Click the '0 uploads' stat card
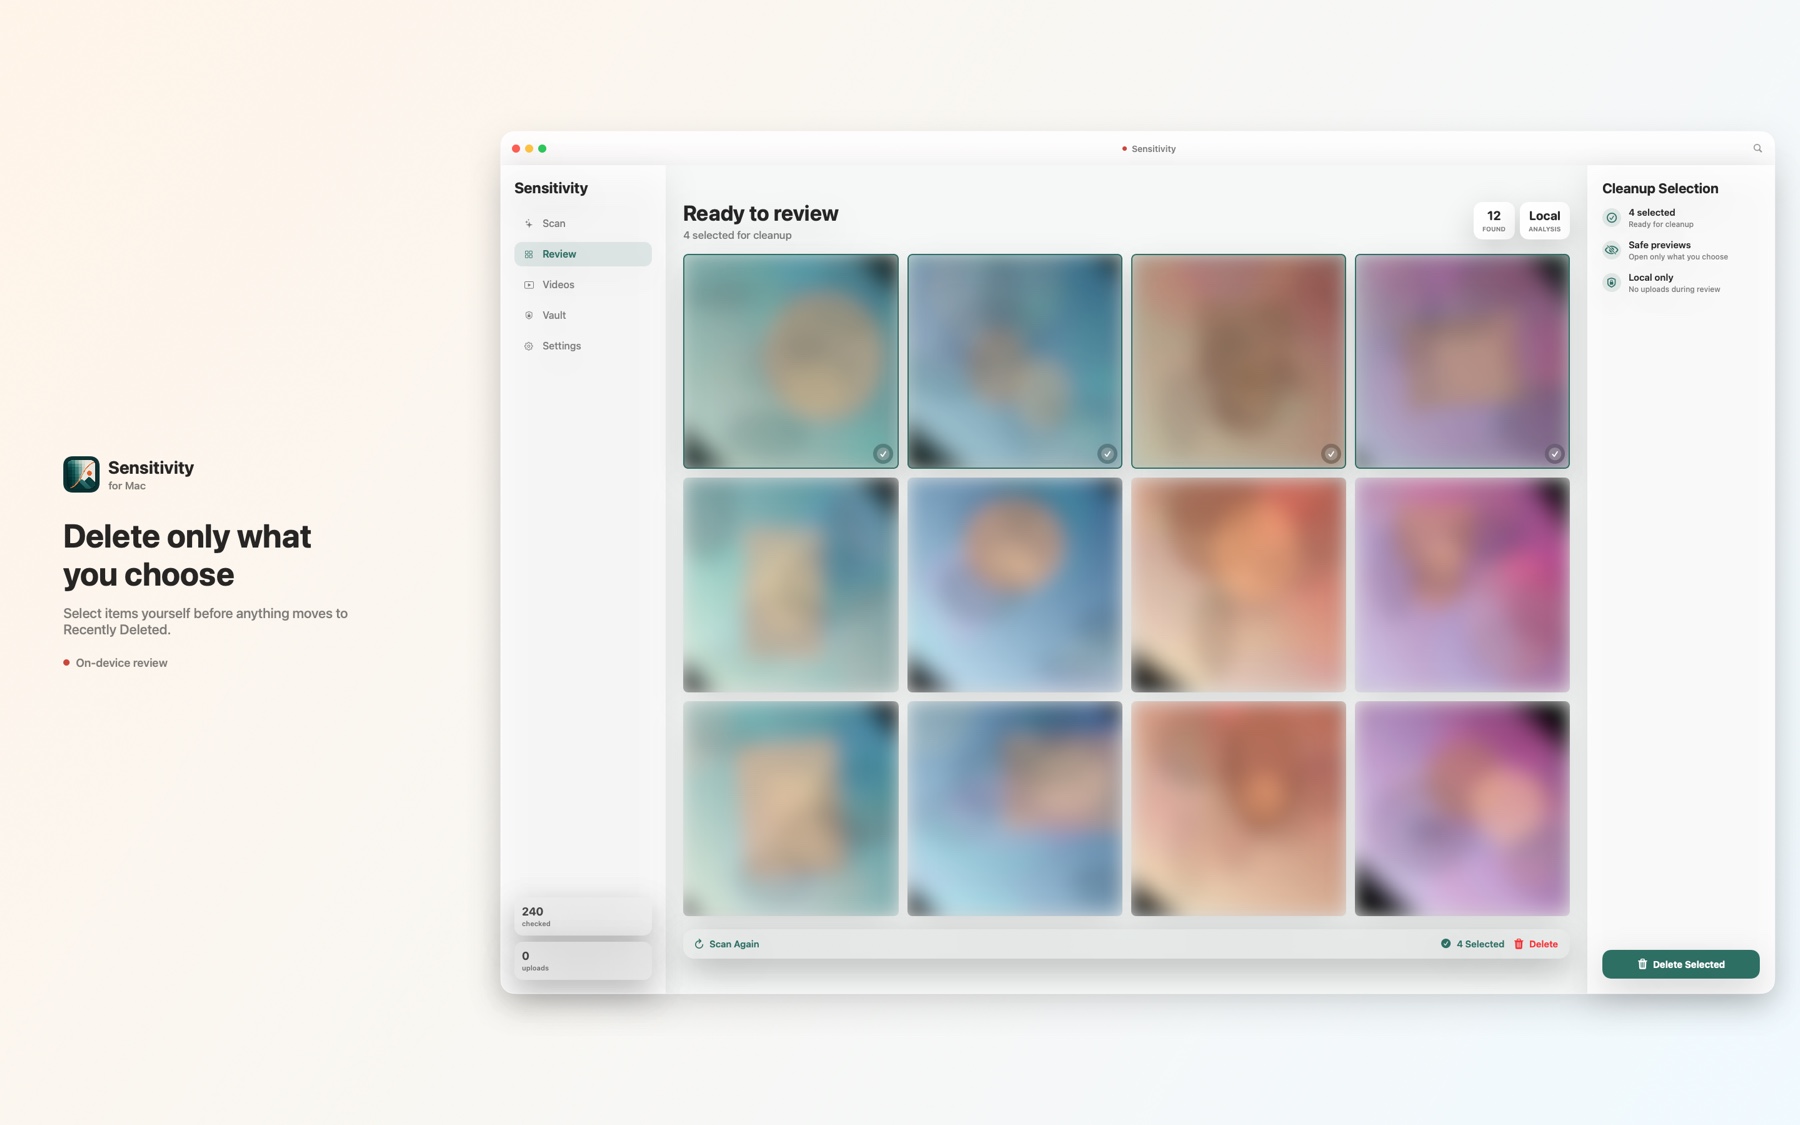 point(583,960)
